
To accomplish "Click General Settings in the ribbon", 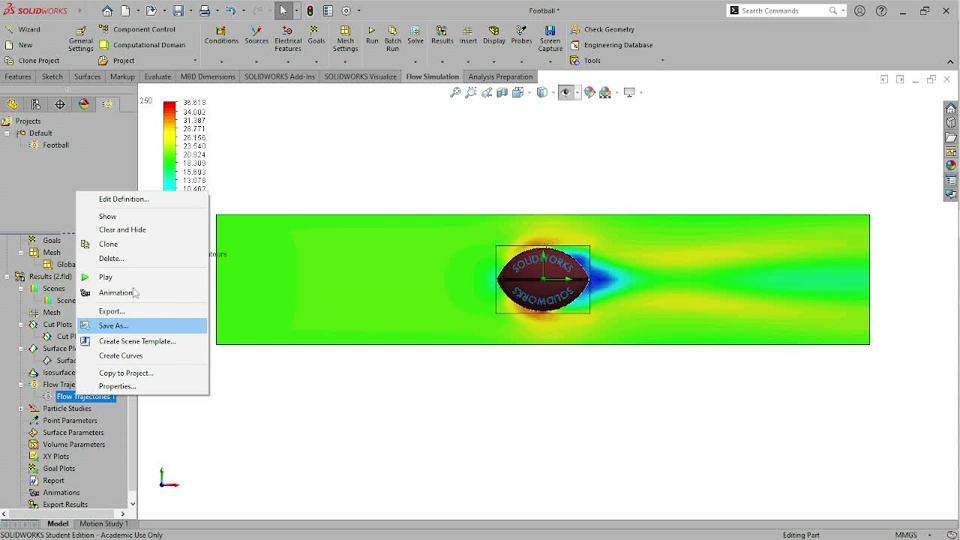I will click(81, 39).
